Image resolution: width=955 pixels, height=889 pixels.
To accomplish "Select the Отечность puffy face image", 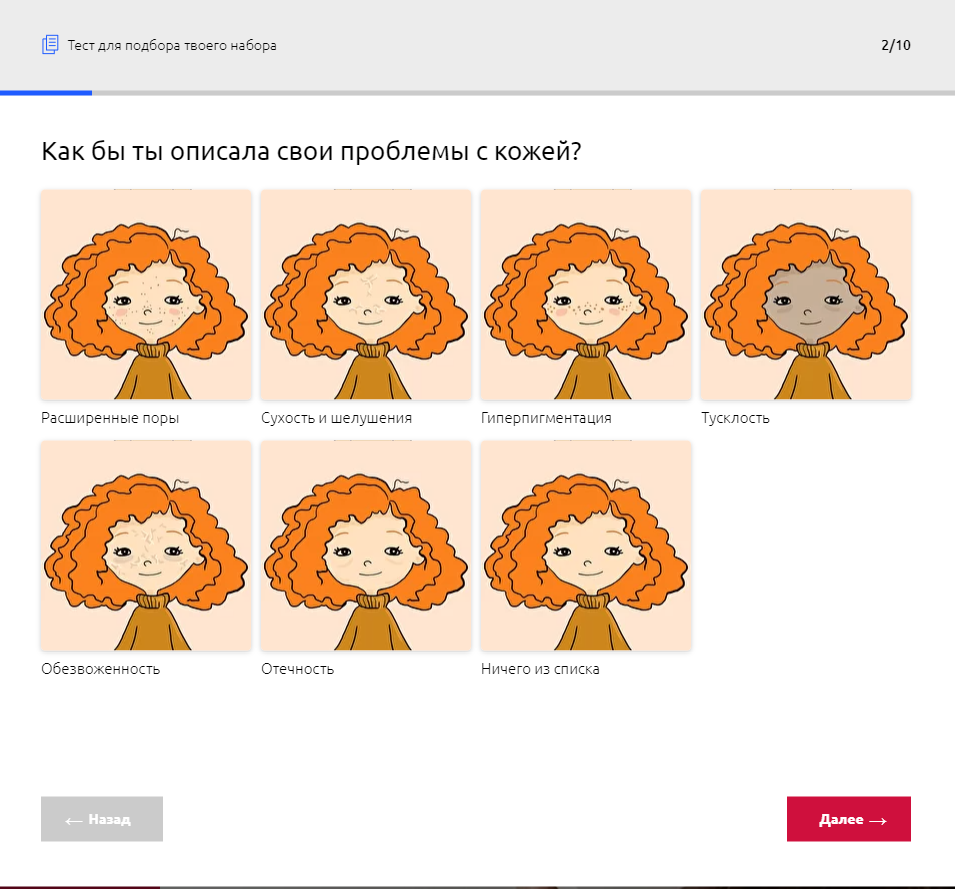I will point(366,546).
